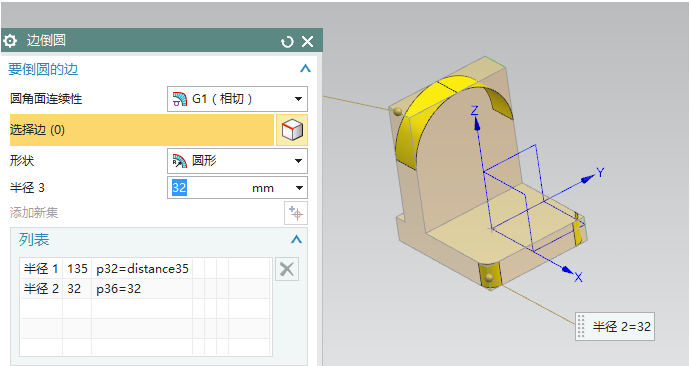Click the dialog settings gear icon
The image size is (690, 366).
pyautogui.click(x=10, y=41)
